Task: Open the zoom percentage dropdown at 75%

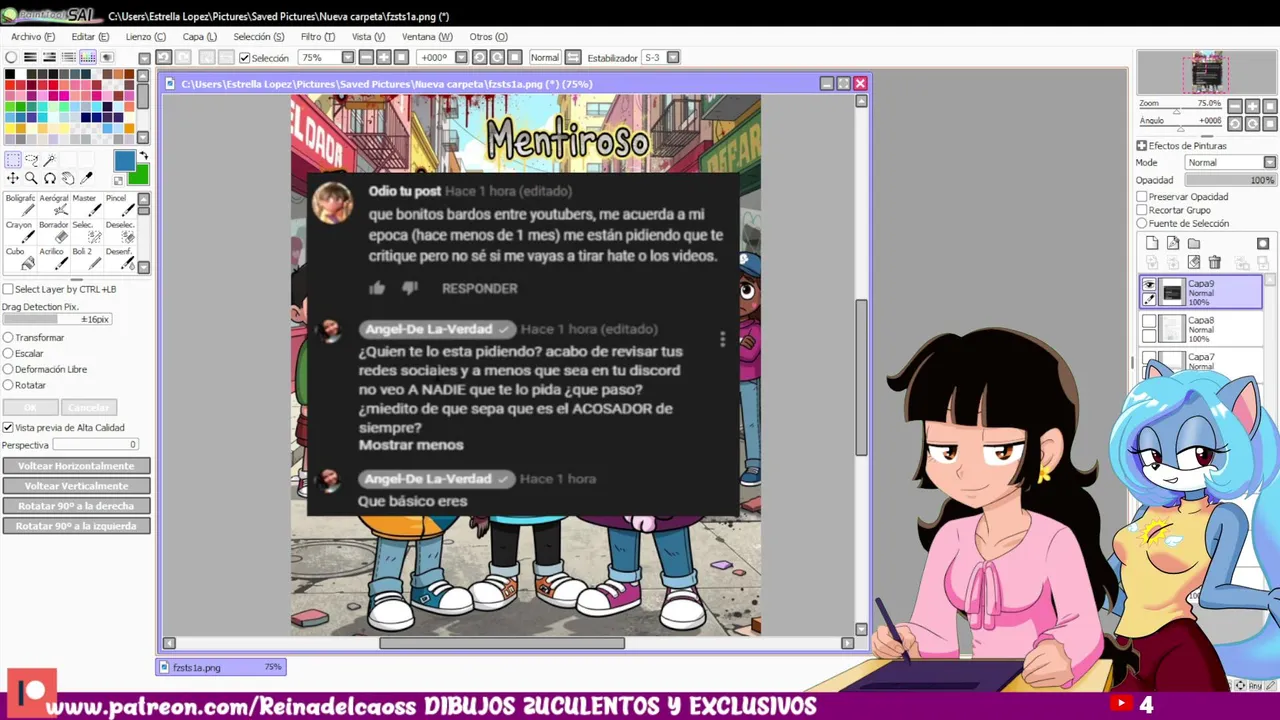Action: tap(348, 58)
